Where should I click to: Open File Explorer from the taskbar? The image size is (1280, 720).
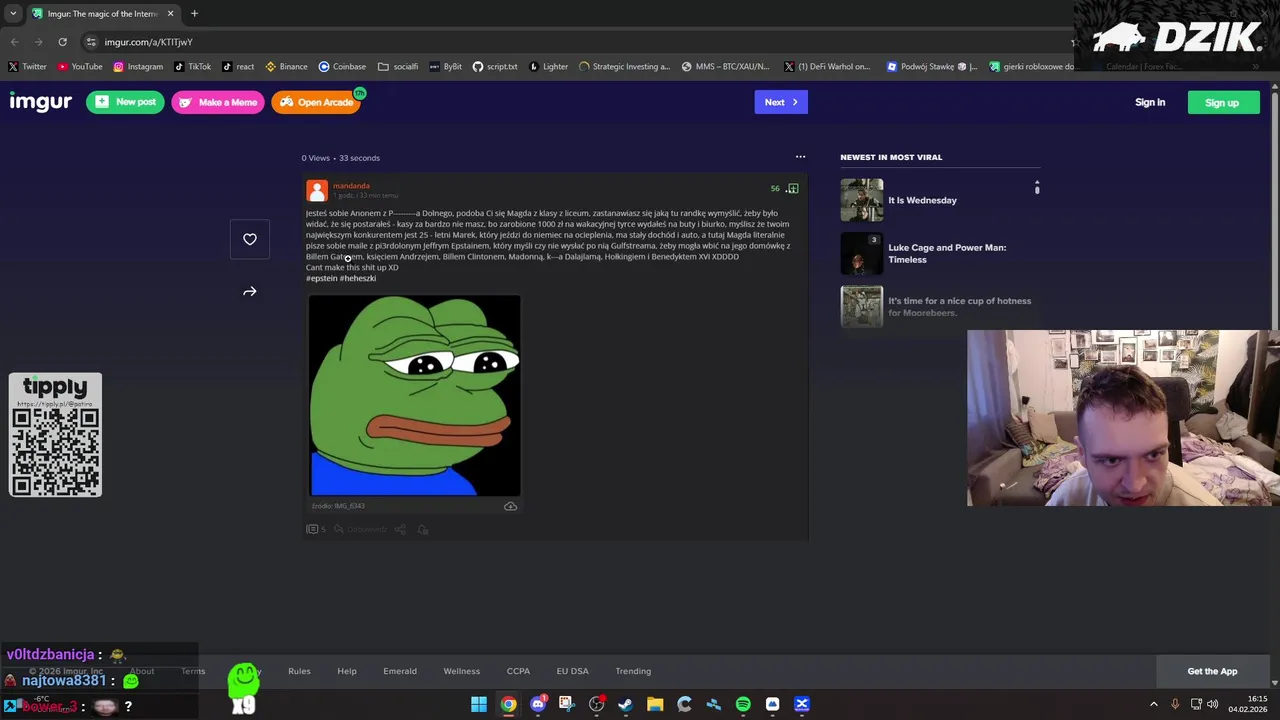coord(655,704)
